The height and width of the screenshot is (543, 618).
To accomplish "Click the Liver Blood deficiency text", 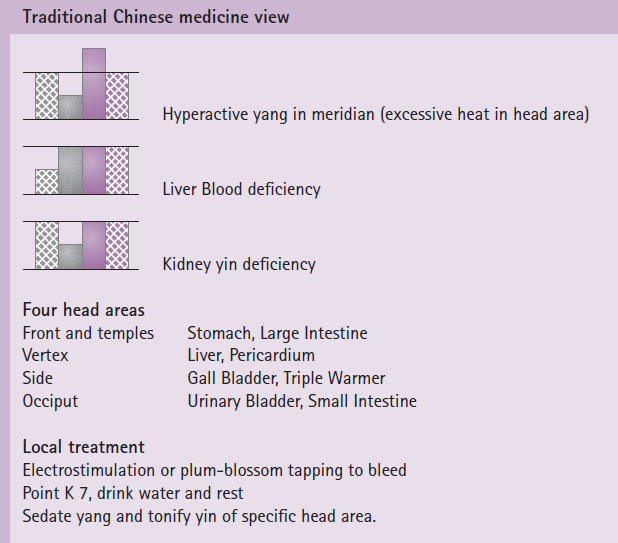I will (x=242, y=189).
